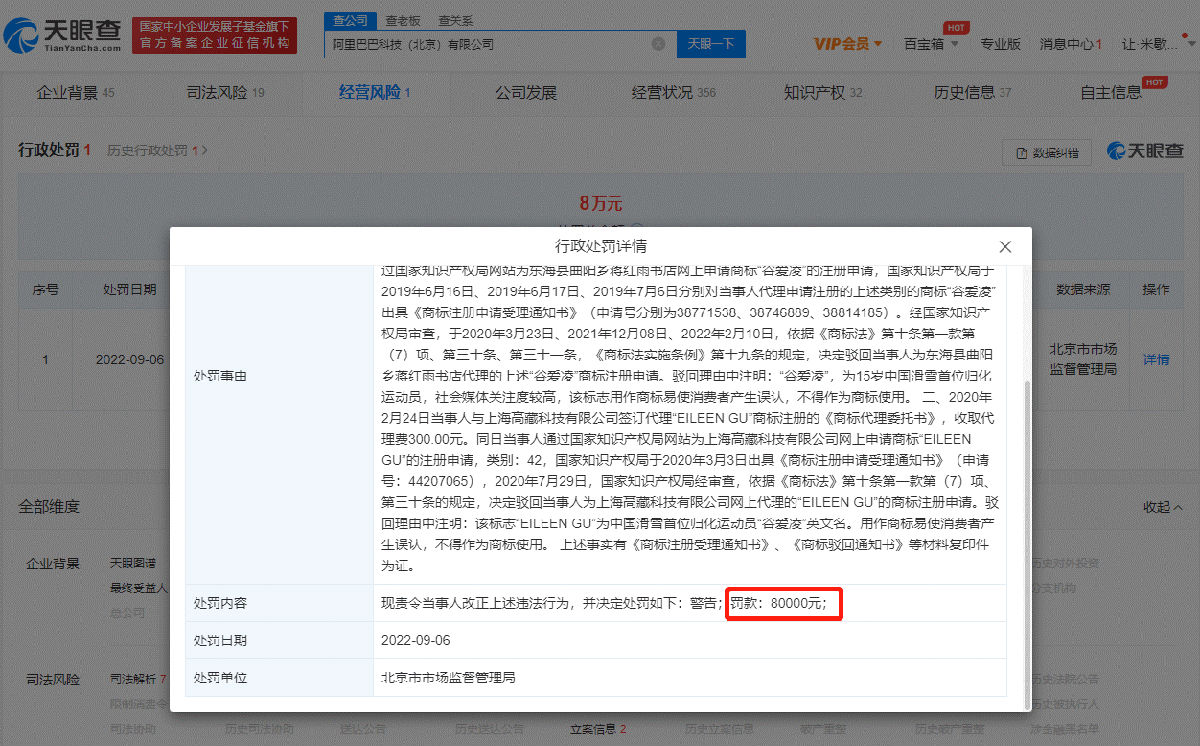1200x746 pixels.
Task: Click the 处罚日期 column header in table
Action: click(130, 290)
